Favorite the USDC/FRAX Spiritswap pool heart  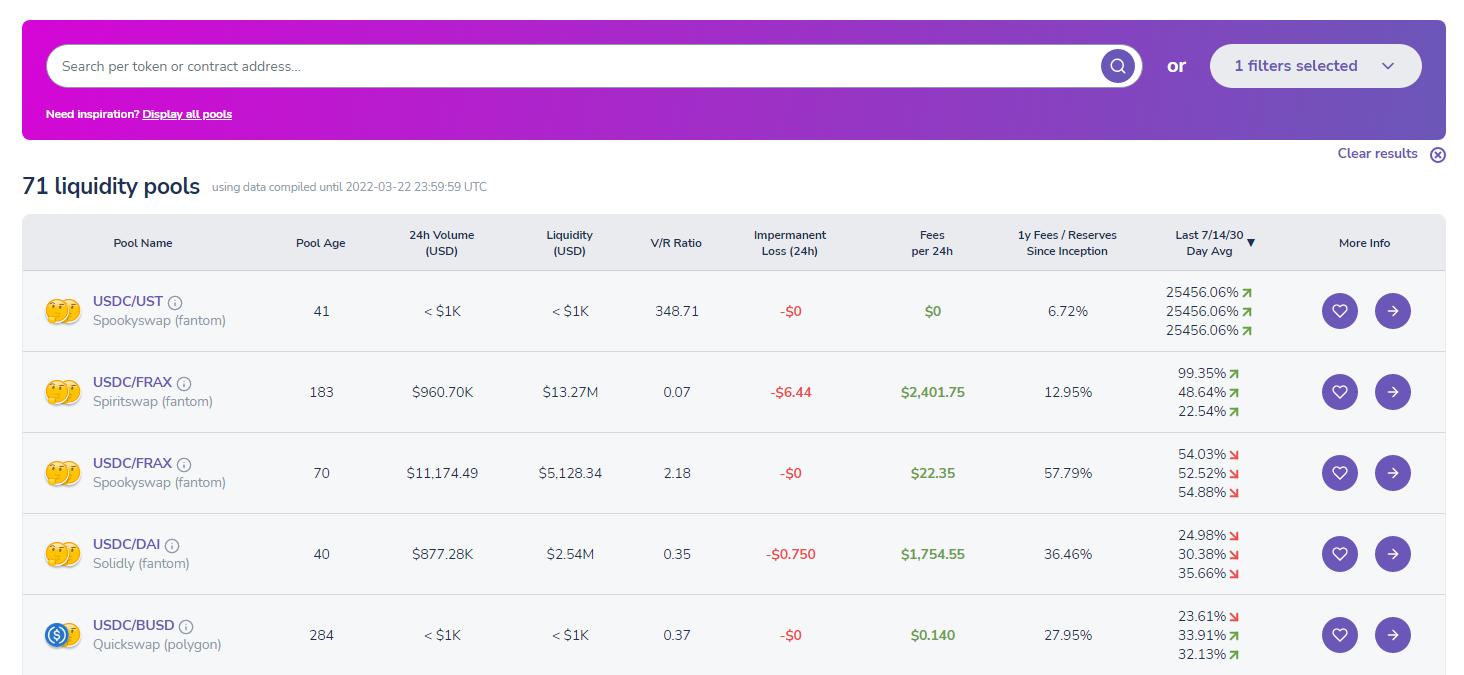point(1340,392)
